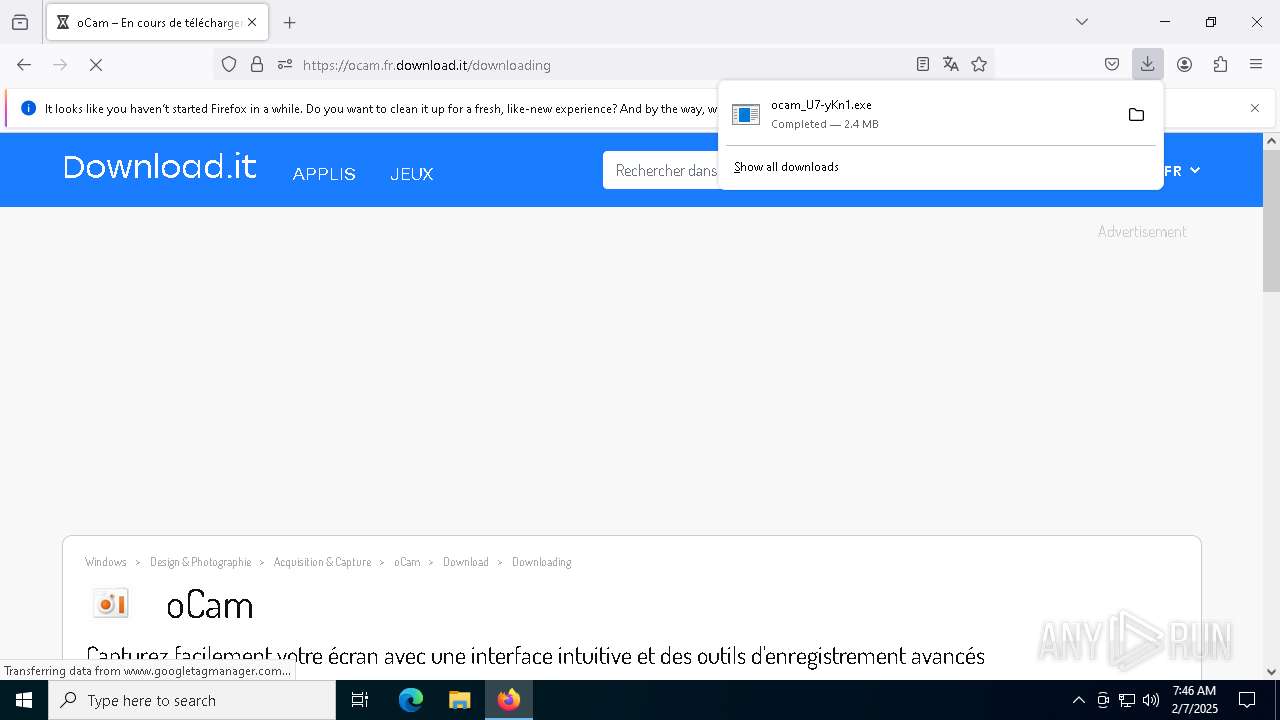Open tracking protection shield icon
The height and width of the screenshot is (720, 1280).
pos(229,65)
